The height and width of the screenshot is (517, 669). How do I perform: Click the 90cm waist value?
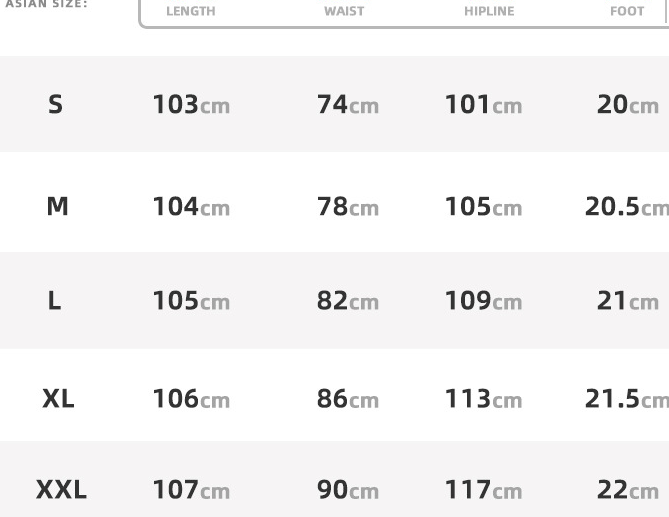(348, 491)
